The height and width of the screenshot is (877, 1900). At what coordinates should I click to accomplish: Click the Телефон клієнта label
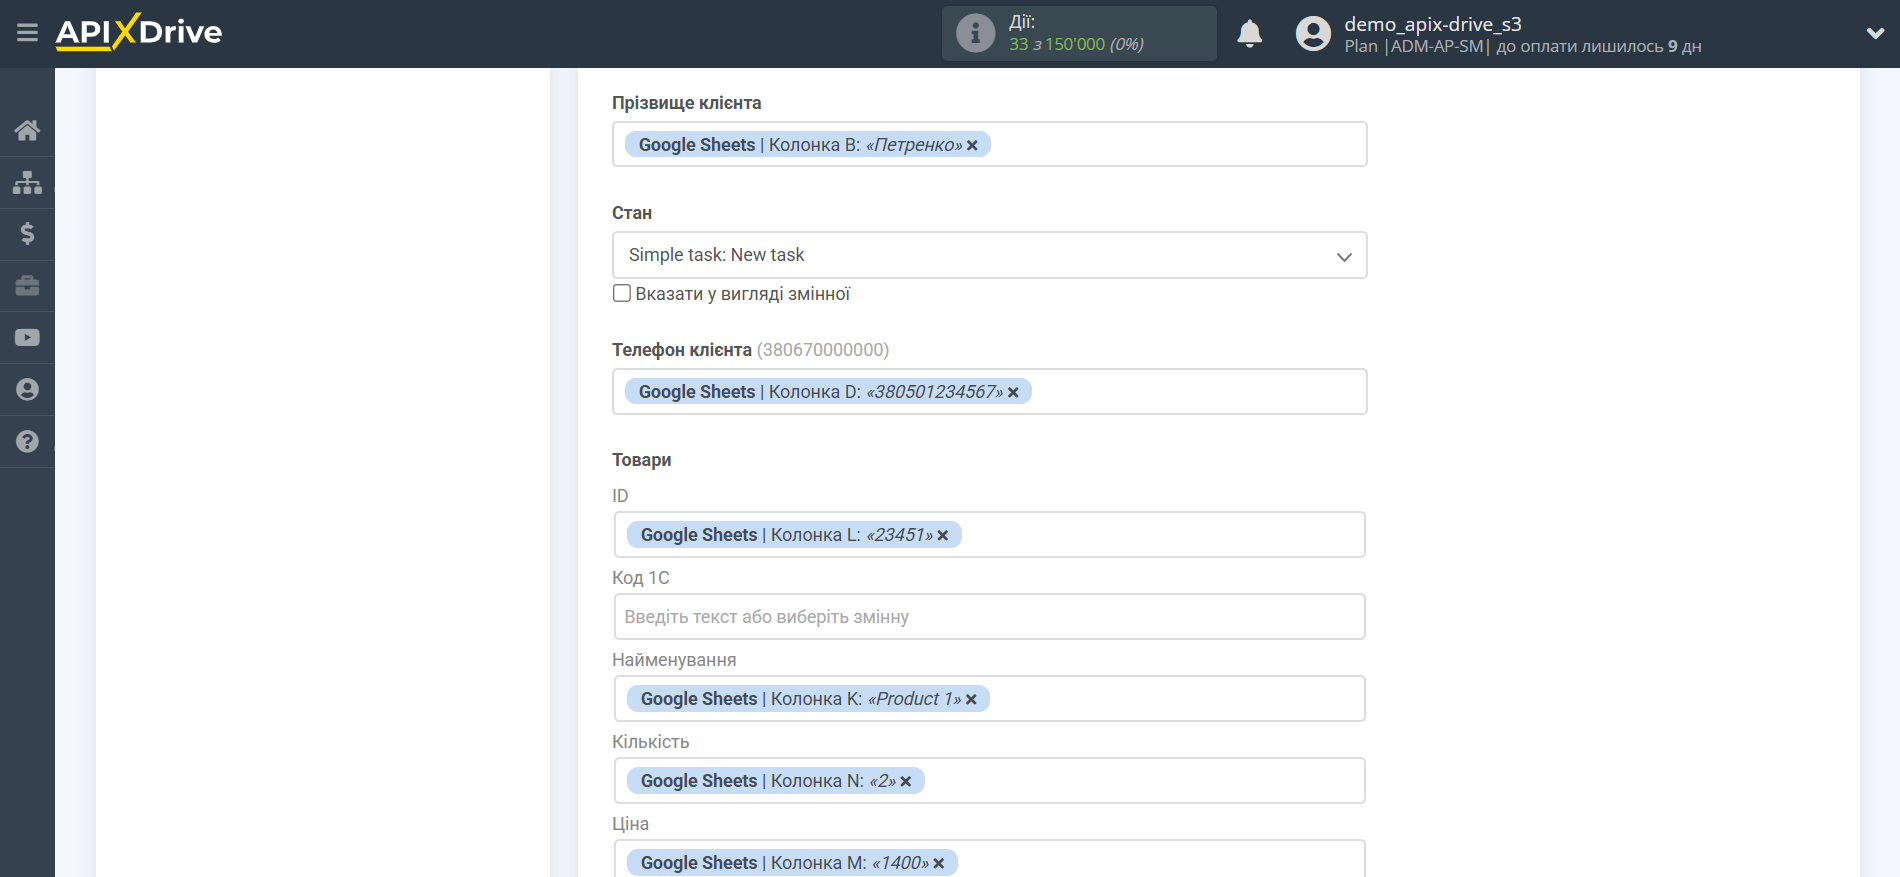(682, 350)
